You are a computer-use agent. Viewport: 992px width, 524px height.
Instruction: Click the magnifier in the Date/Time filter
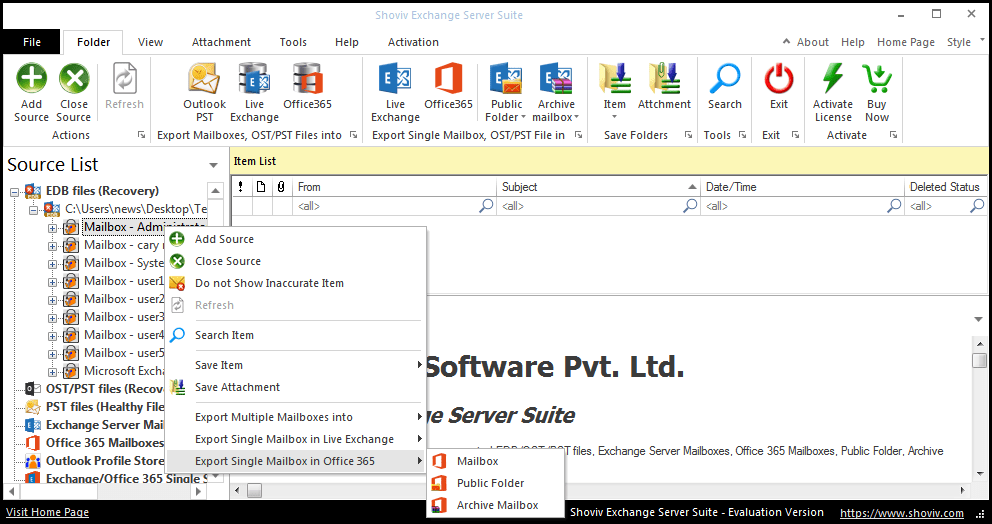pos(894,206)
